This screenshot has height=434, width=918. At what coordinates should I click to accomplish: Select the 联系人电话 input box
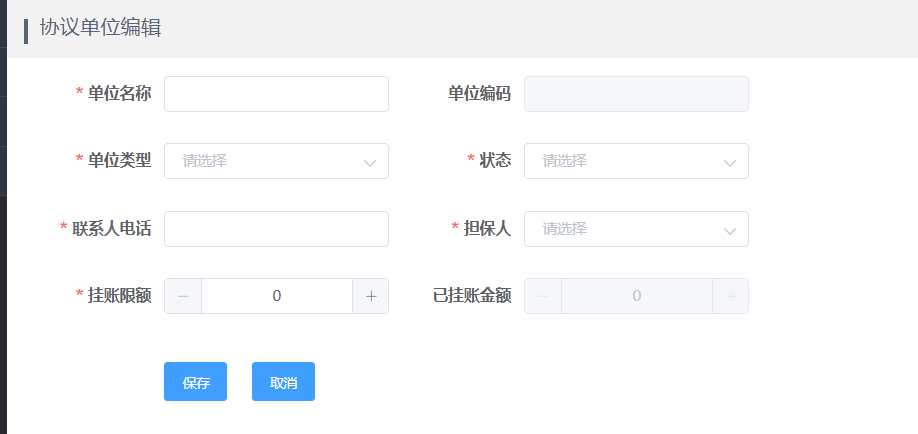(276, 229)
